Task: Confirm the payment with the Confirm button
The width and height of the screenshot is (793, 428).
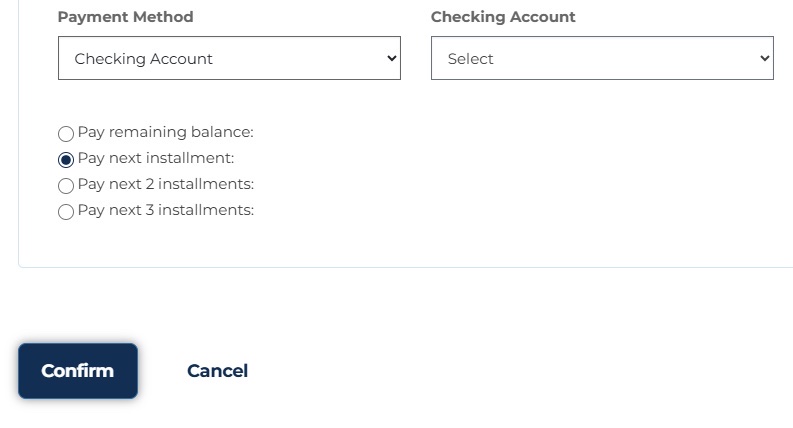Action: 78,371
